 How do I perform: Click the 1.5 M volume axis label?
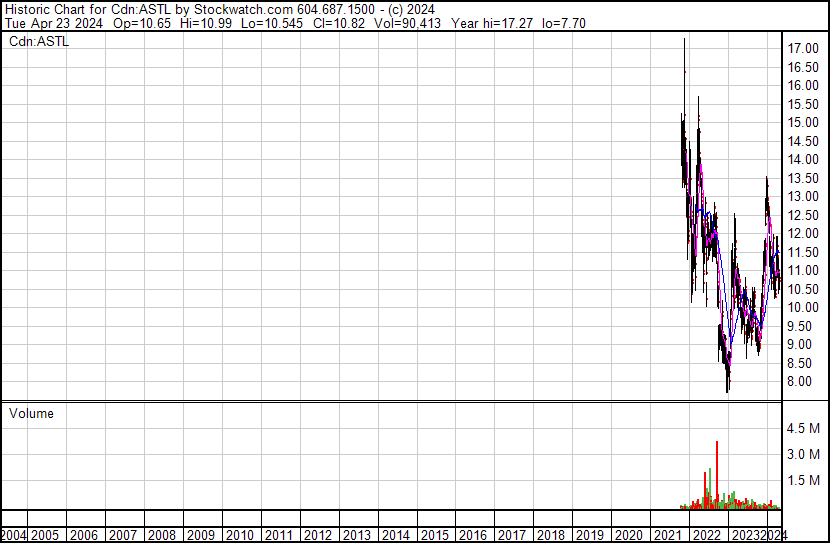point(804,480)
